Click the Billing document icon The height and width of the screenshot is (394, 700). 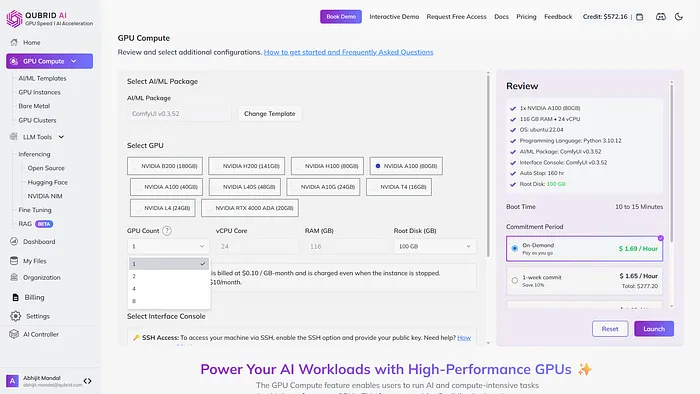click(15, 297)
